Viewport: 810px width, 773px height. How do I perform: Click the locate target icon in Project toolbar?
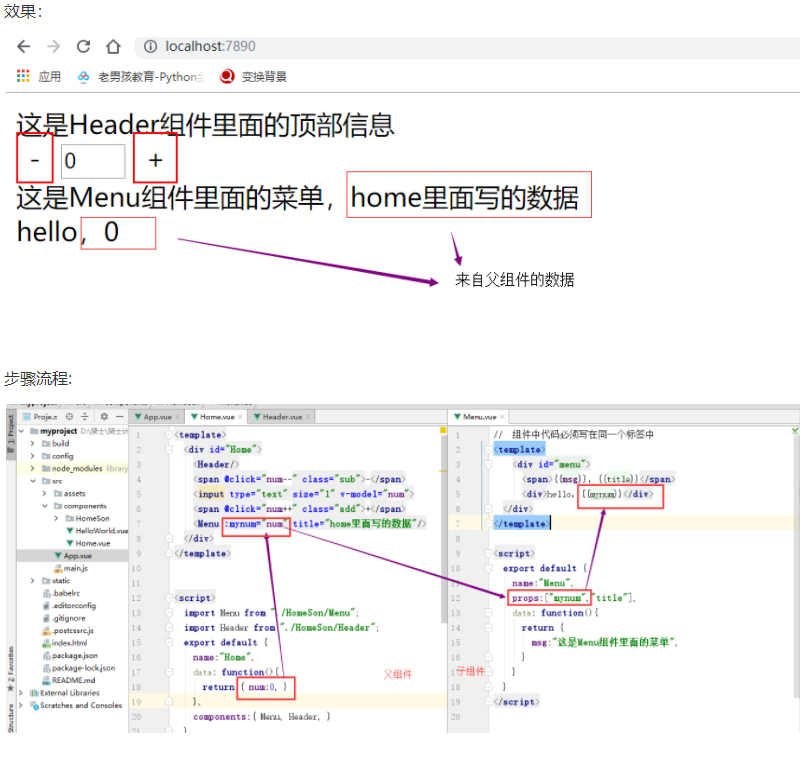pyautogui.click(x=69, y=416)
